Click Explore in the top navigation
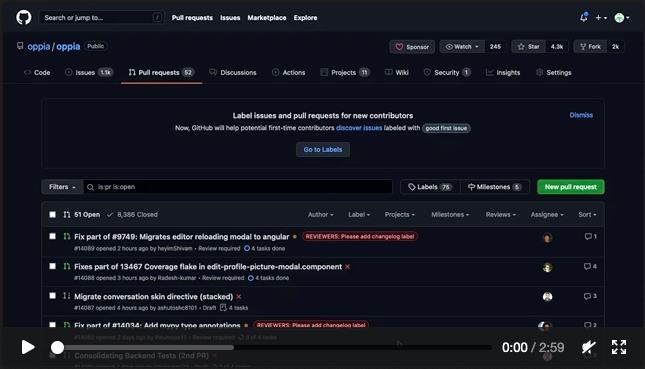Viewport: 645px width, 369px height. (x=305, y=18)
